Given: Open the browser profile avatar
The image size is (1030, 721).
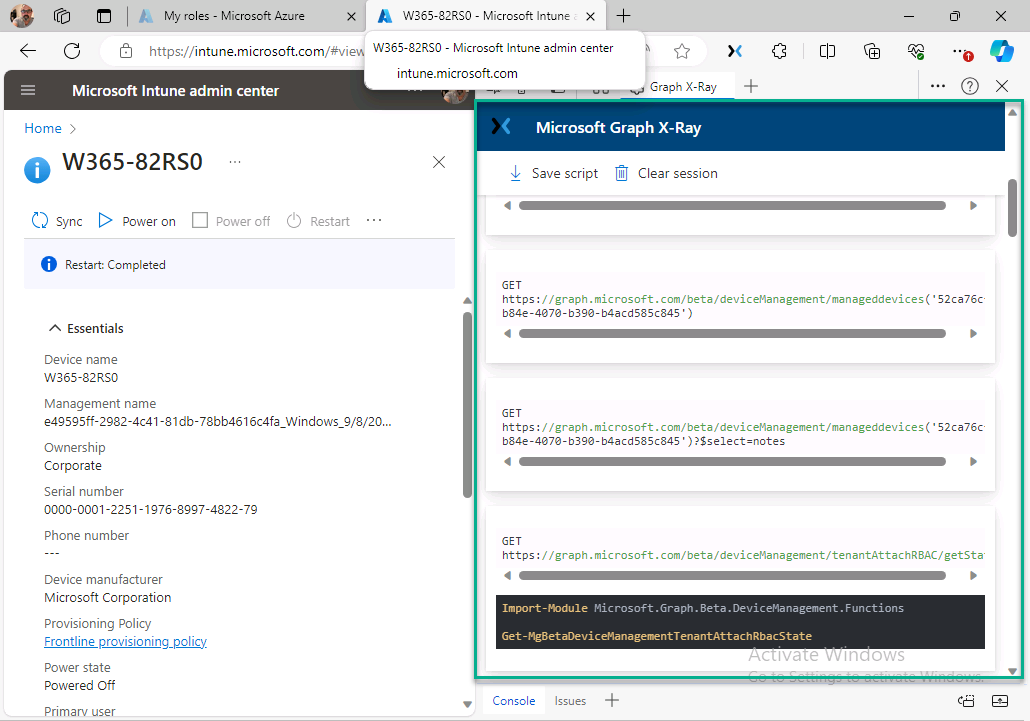Looking at the screenshot, I should click(x=22, y=16).
